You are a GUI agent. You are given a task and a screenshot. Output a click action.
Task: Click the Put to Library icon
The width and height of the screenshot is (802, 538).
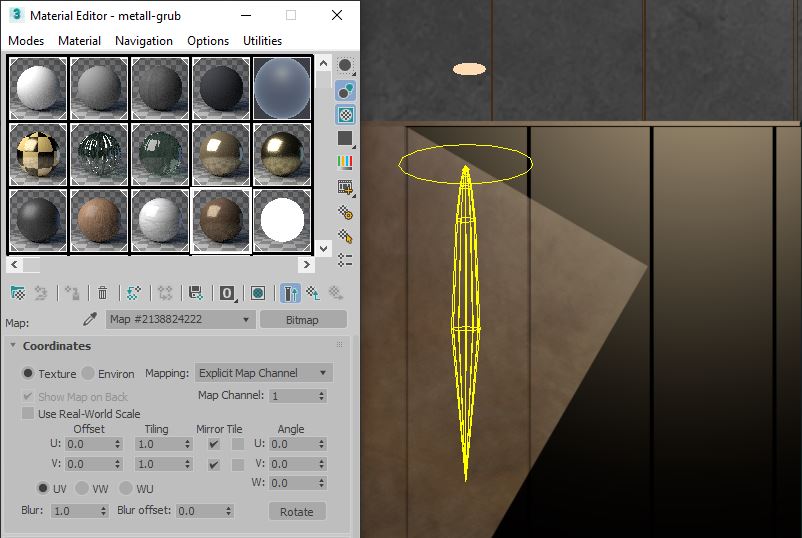click(x=195, y=293)
